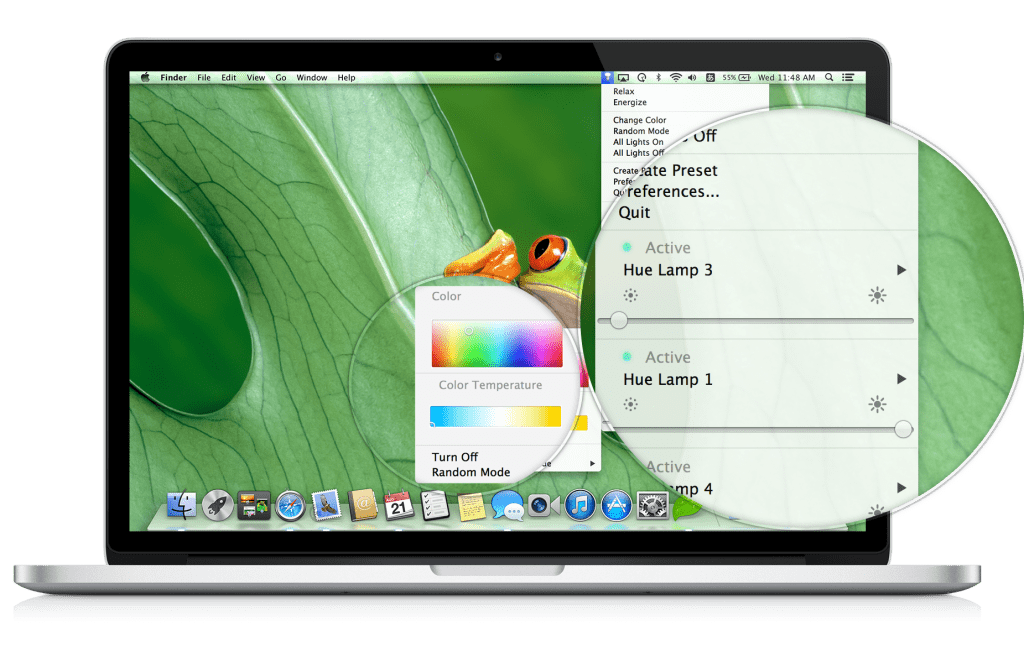Screen dimensions: 1024x662
Task: Open Notification Center list icon
Action: tap(848, 77)
